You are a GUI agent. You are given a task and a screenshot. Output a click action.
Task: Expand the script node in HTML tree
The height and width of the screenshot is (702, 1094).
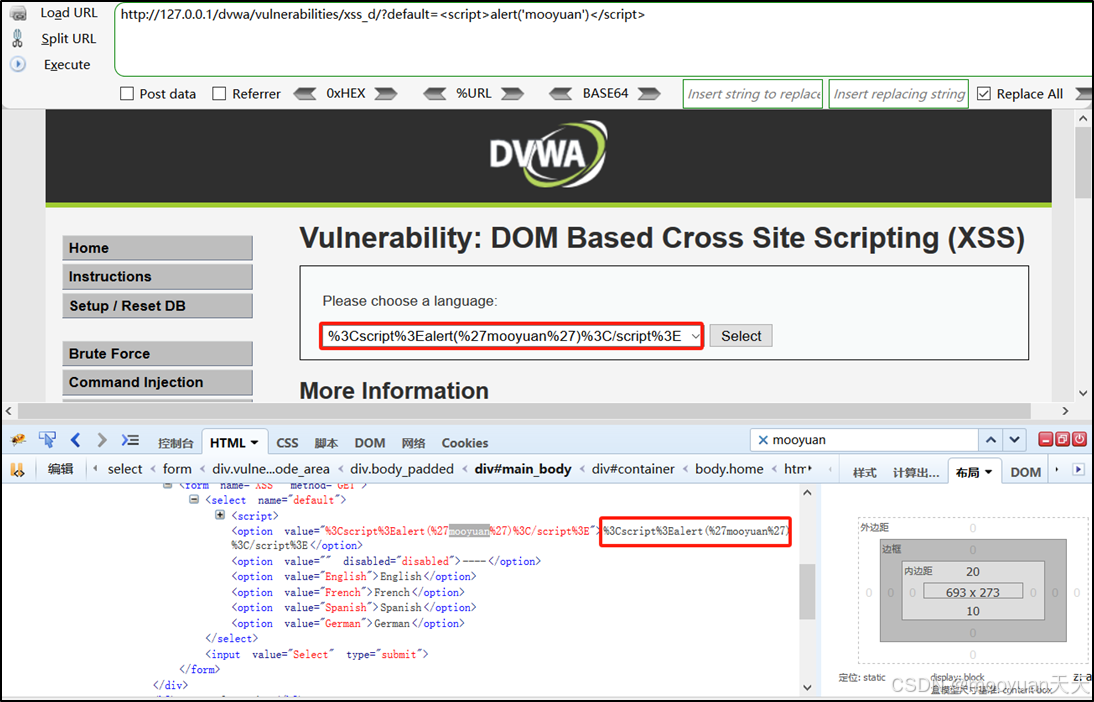[x=220, y=515]
